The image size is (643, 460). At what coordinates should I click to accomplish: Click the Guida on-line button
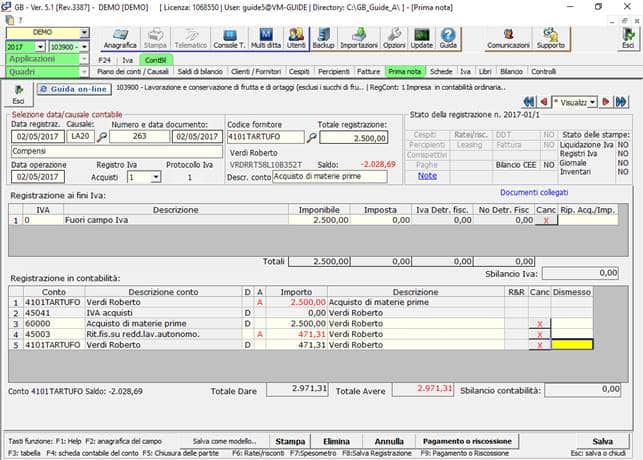74,89
